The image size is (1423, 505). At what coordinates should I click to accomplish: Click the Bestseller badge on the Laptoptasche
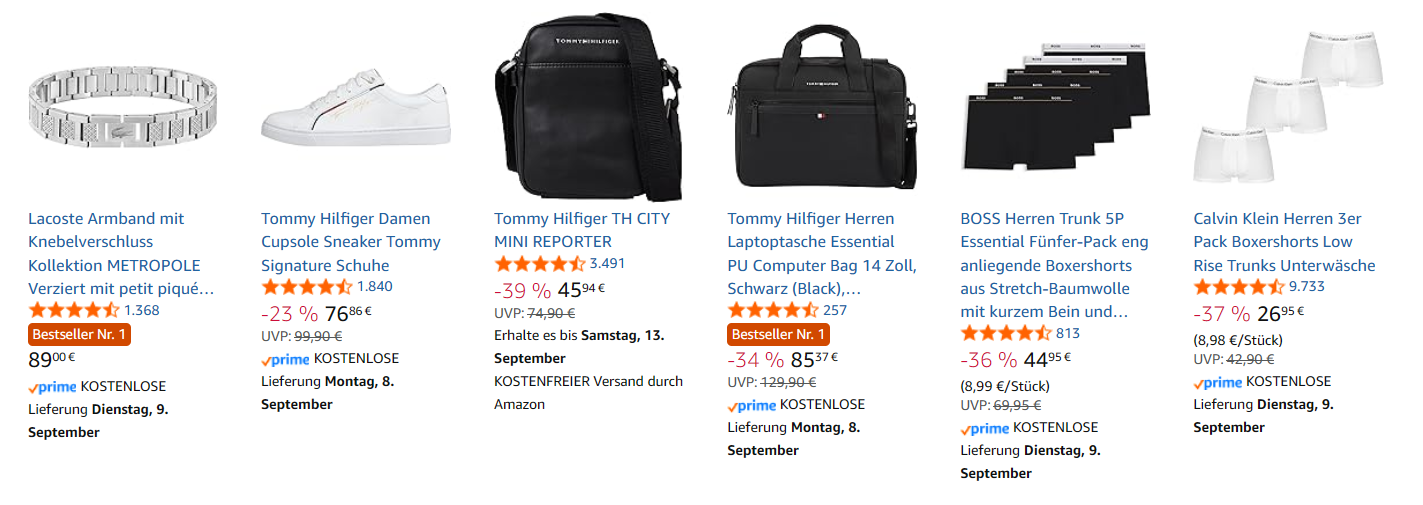tap(778, 334)
